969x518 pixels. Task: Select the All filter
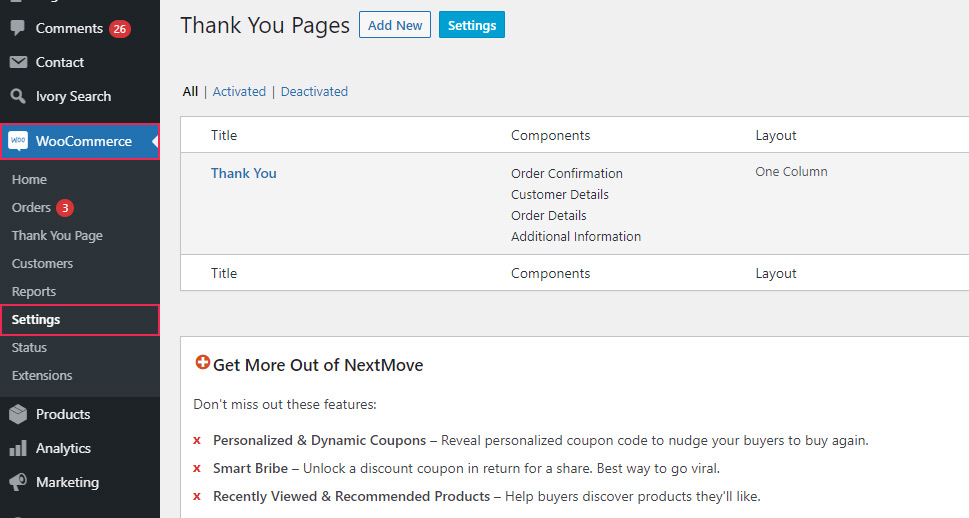[x=190, y=91]
